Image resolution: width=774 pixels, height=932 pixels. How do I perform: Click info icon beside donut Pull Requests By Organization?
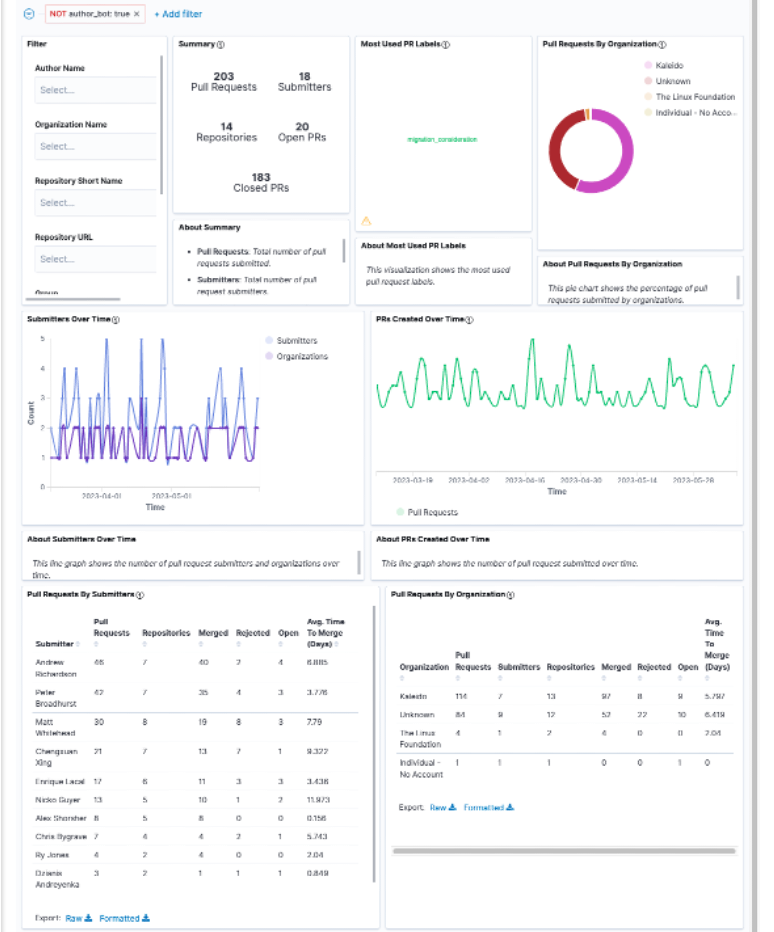click(x=662, y=45)
